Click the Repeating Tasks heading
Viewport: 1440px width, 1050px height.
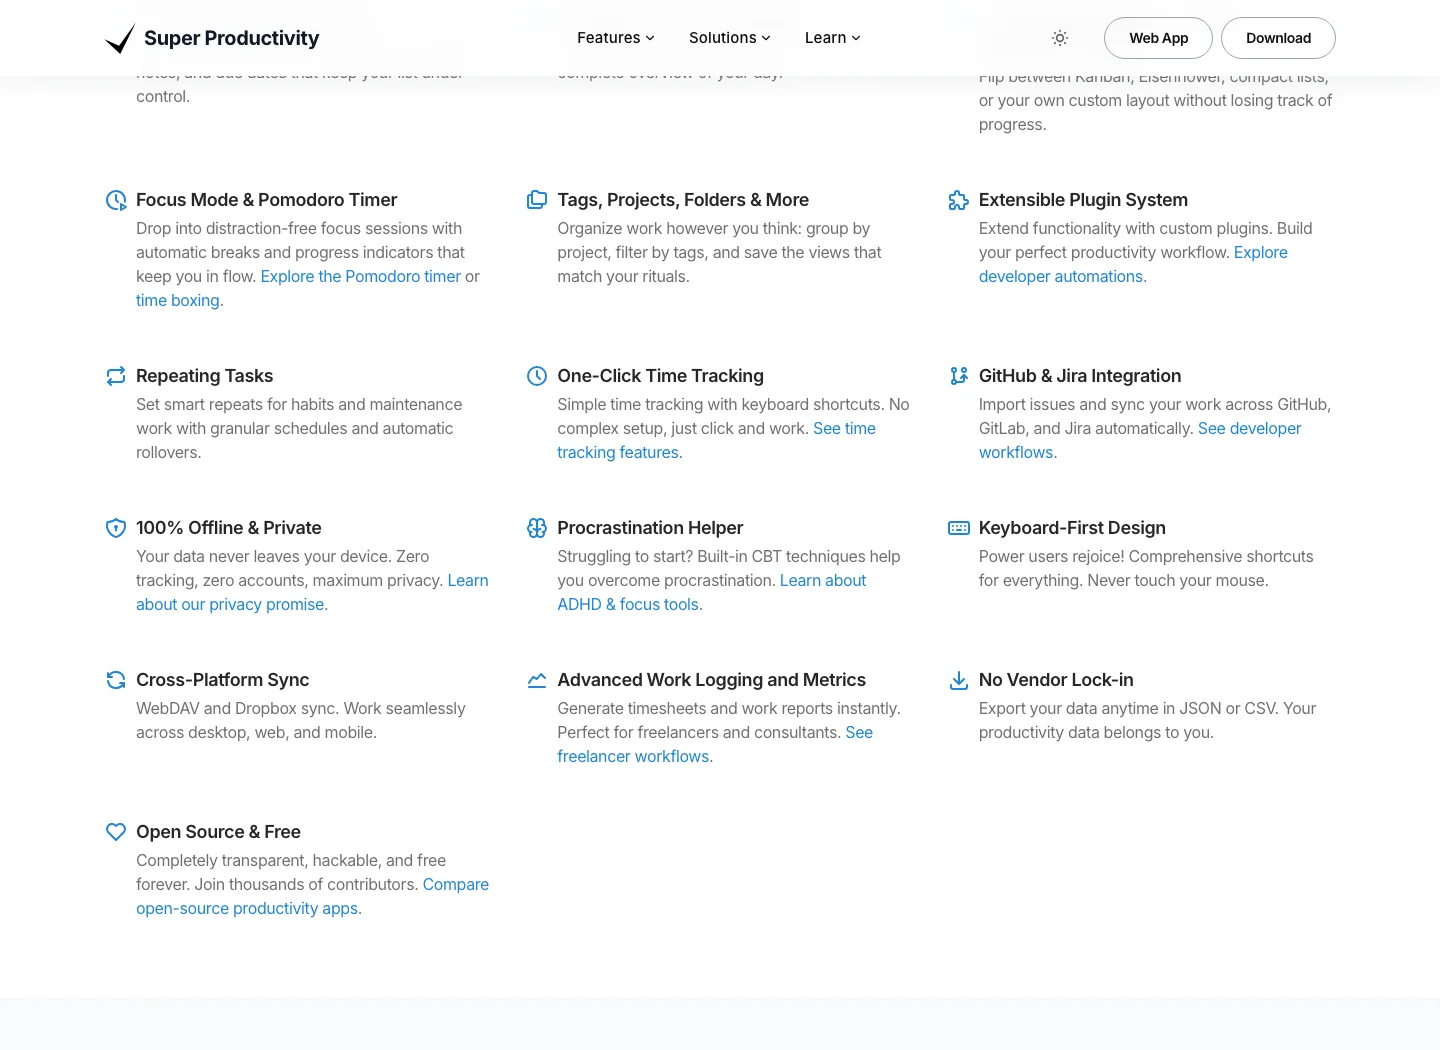pos(204,376)
